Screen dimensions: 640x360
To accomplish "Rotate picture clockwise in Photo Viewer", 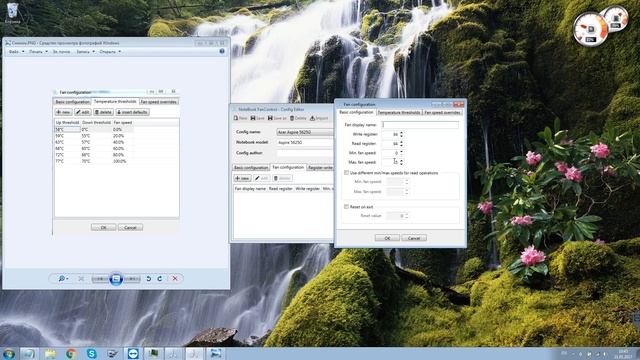I will tap(160, 278).
